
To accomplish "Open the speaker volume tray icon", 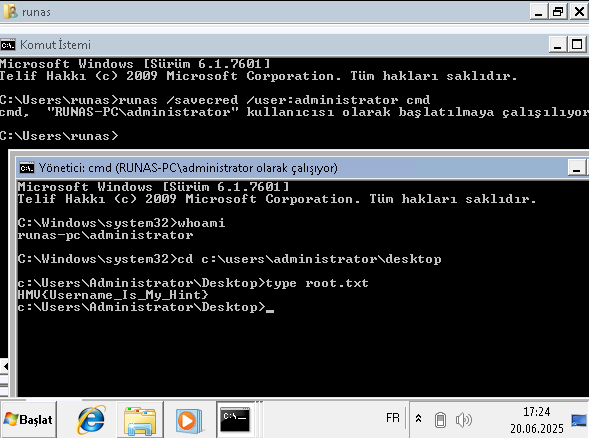I will [x=464, y=420].
